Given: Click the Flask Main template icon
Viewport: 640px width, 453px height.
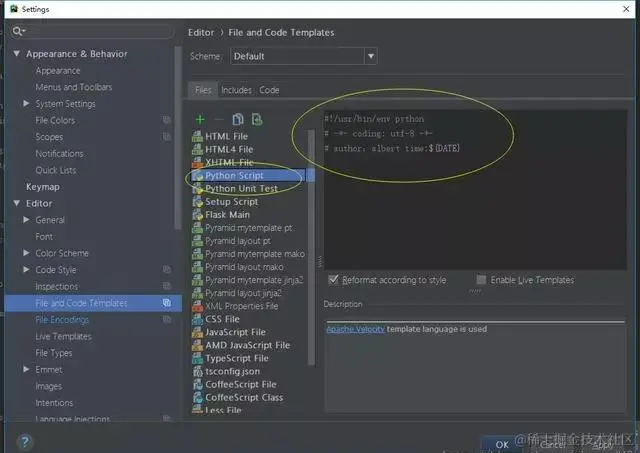Looking at the screenshot, I should pos(198,214).
